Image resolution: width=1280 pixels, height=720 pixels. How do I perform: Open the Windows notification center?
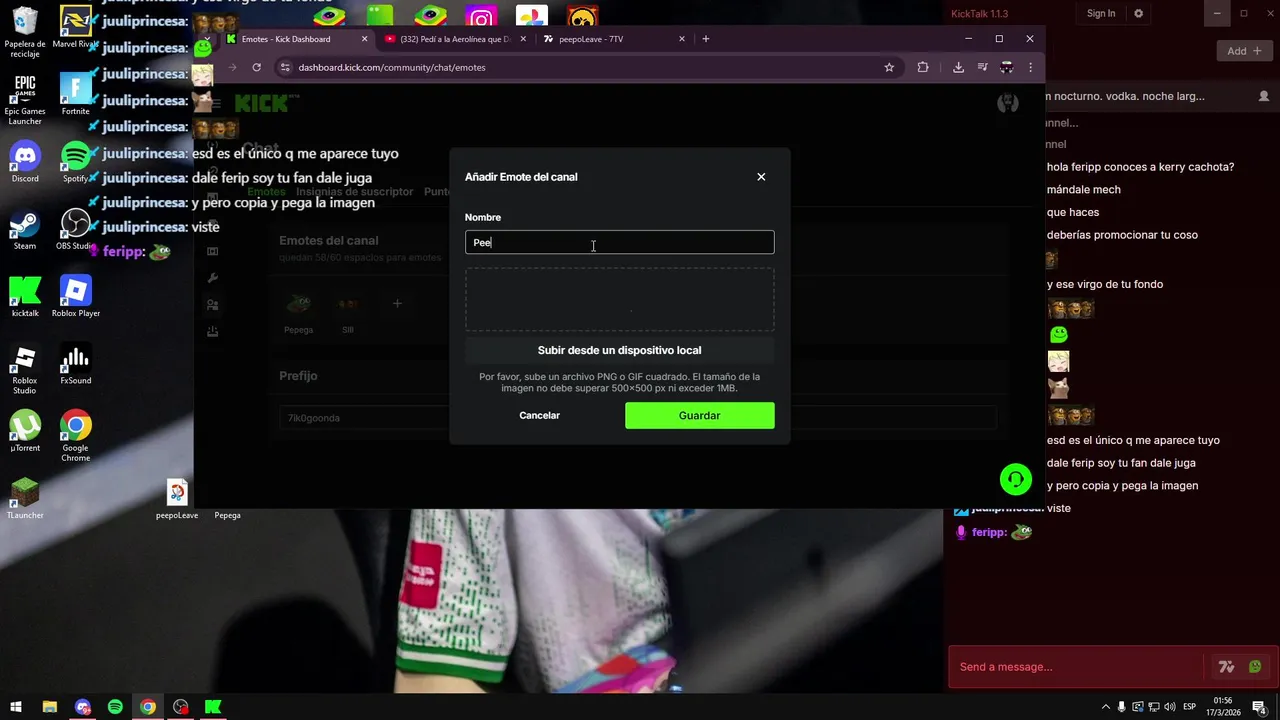point(1259,707)
